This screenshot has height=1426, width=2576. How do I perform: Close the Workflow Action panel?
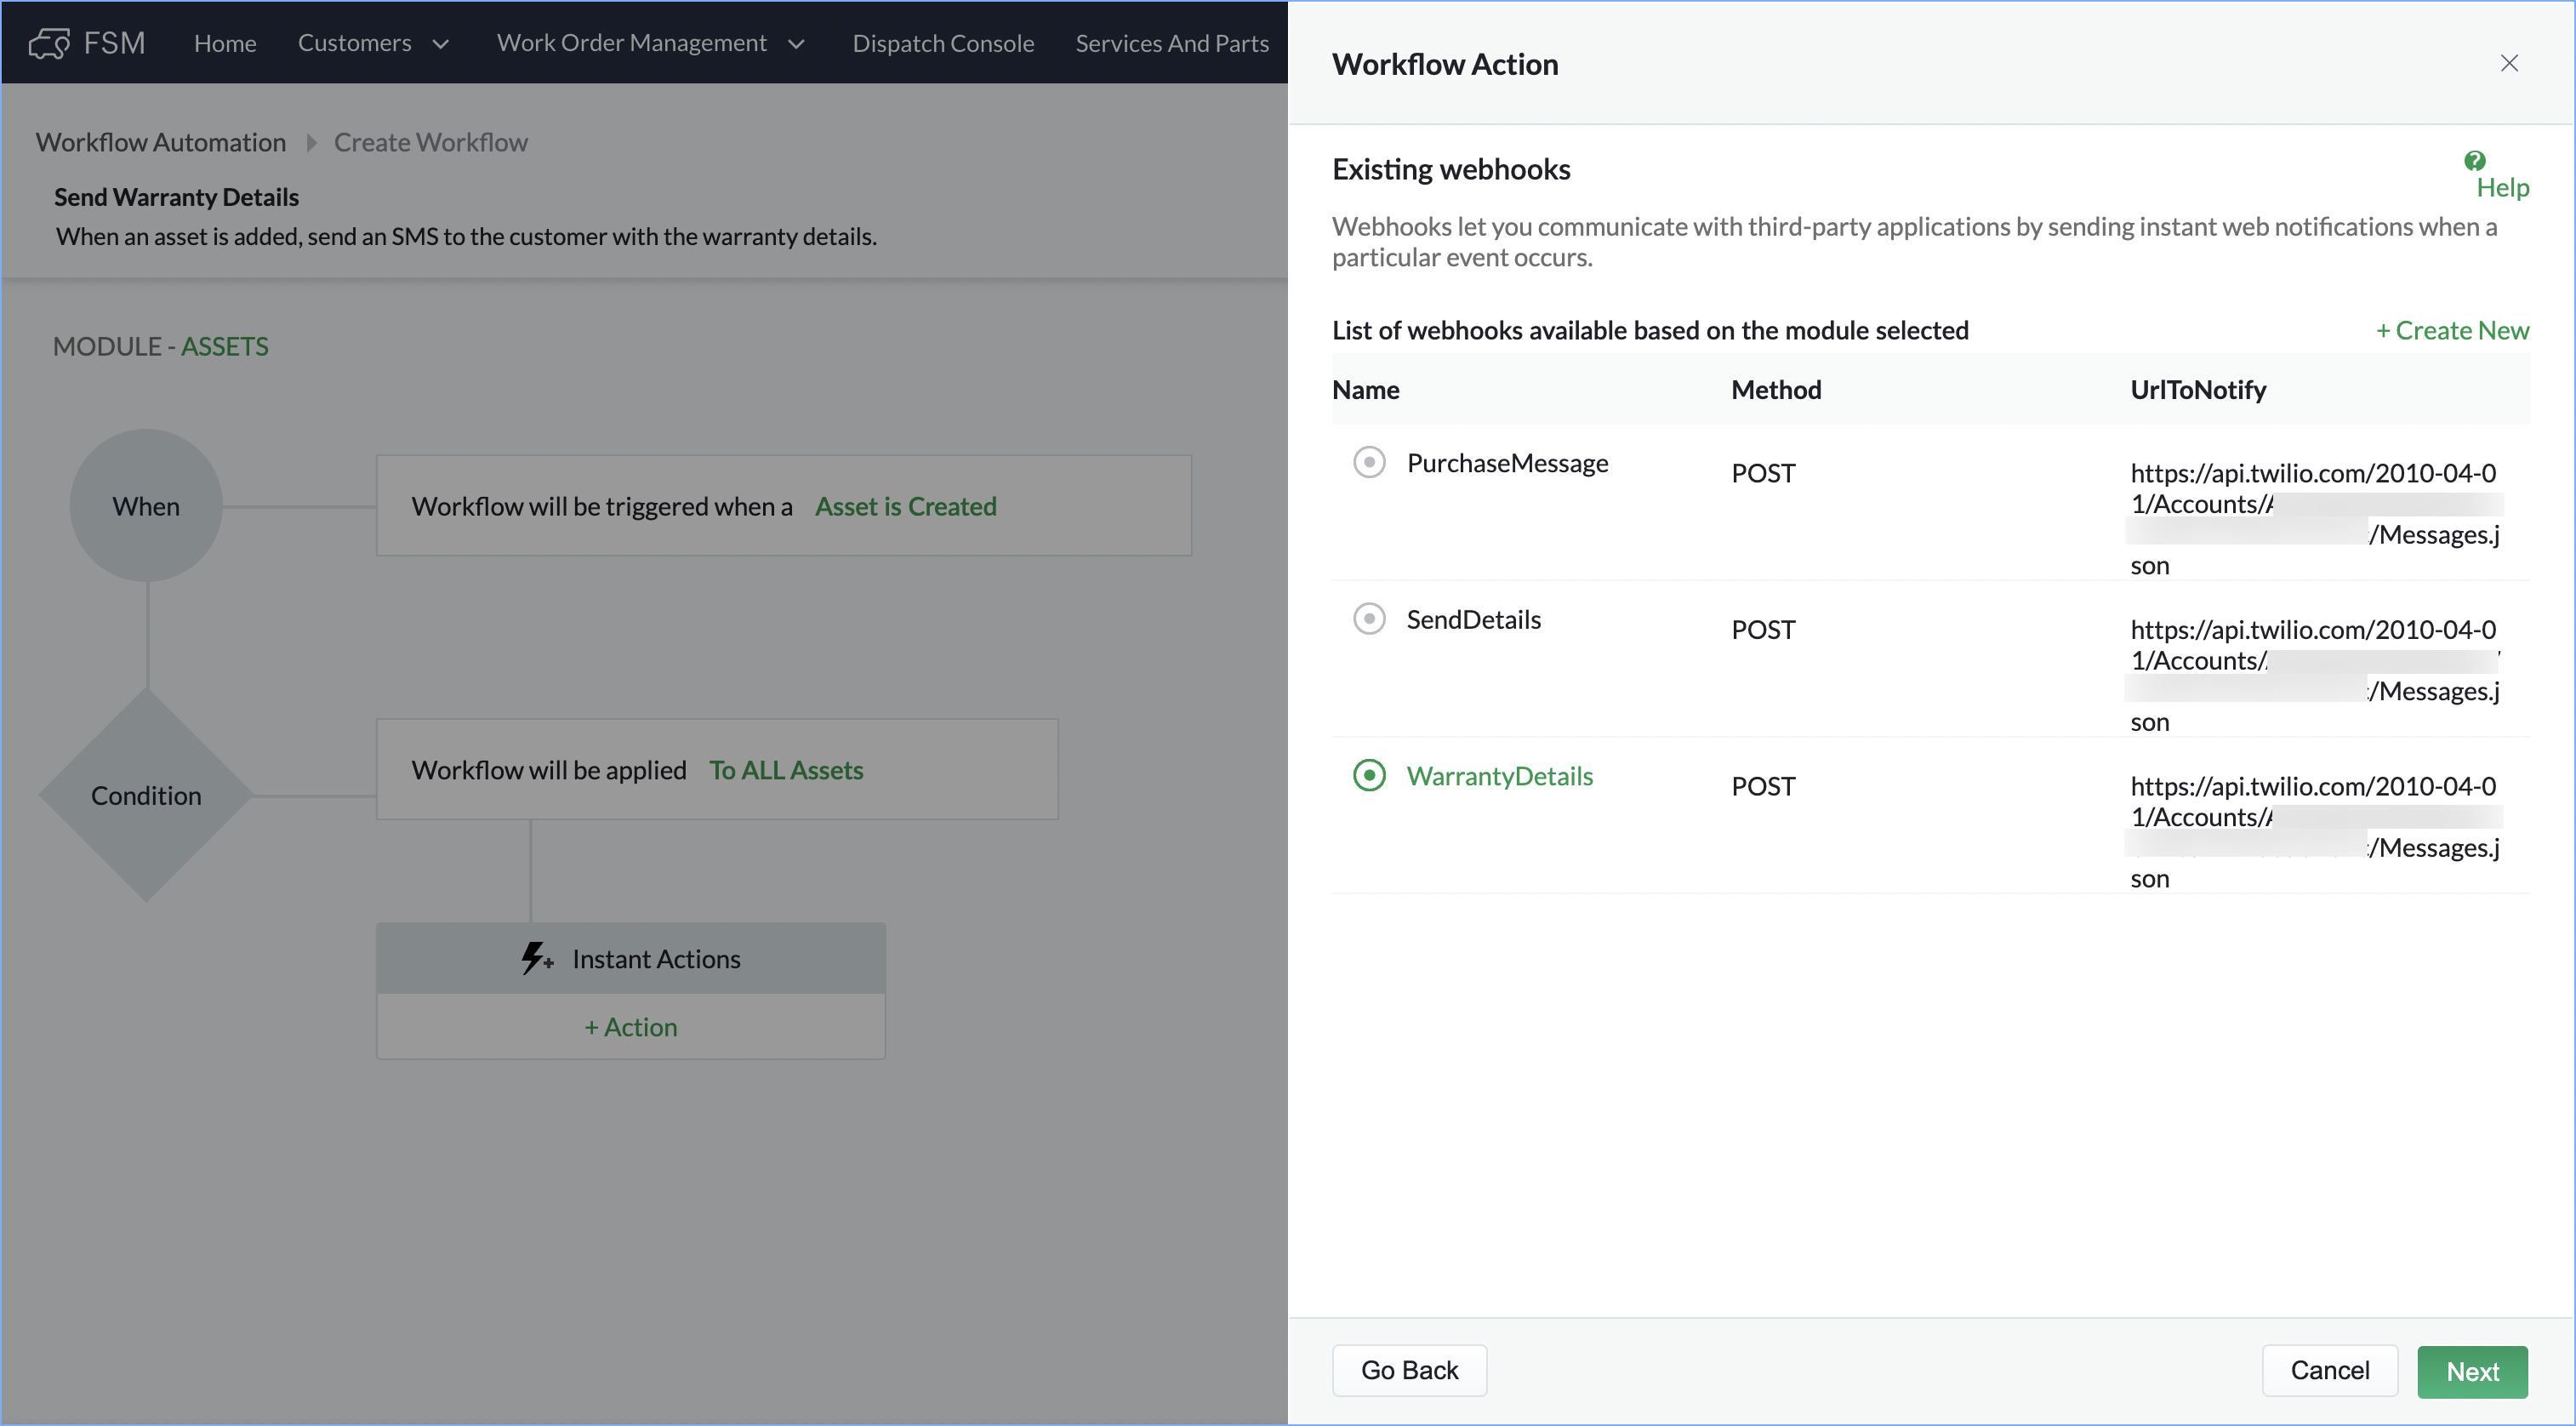coord(2509,63)
